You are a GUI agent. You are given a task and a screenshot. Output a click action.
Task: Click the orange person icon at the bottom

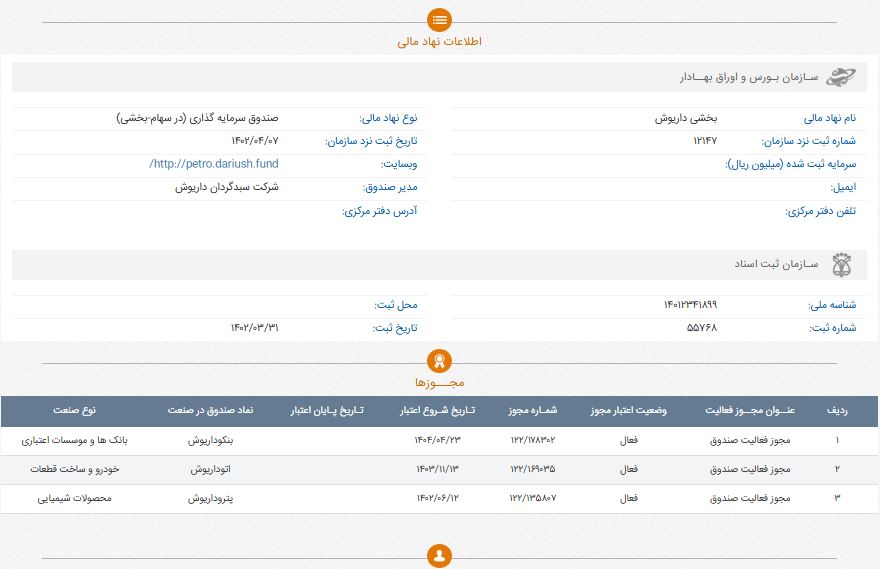coord(439,556)
